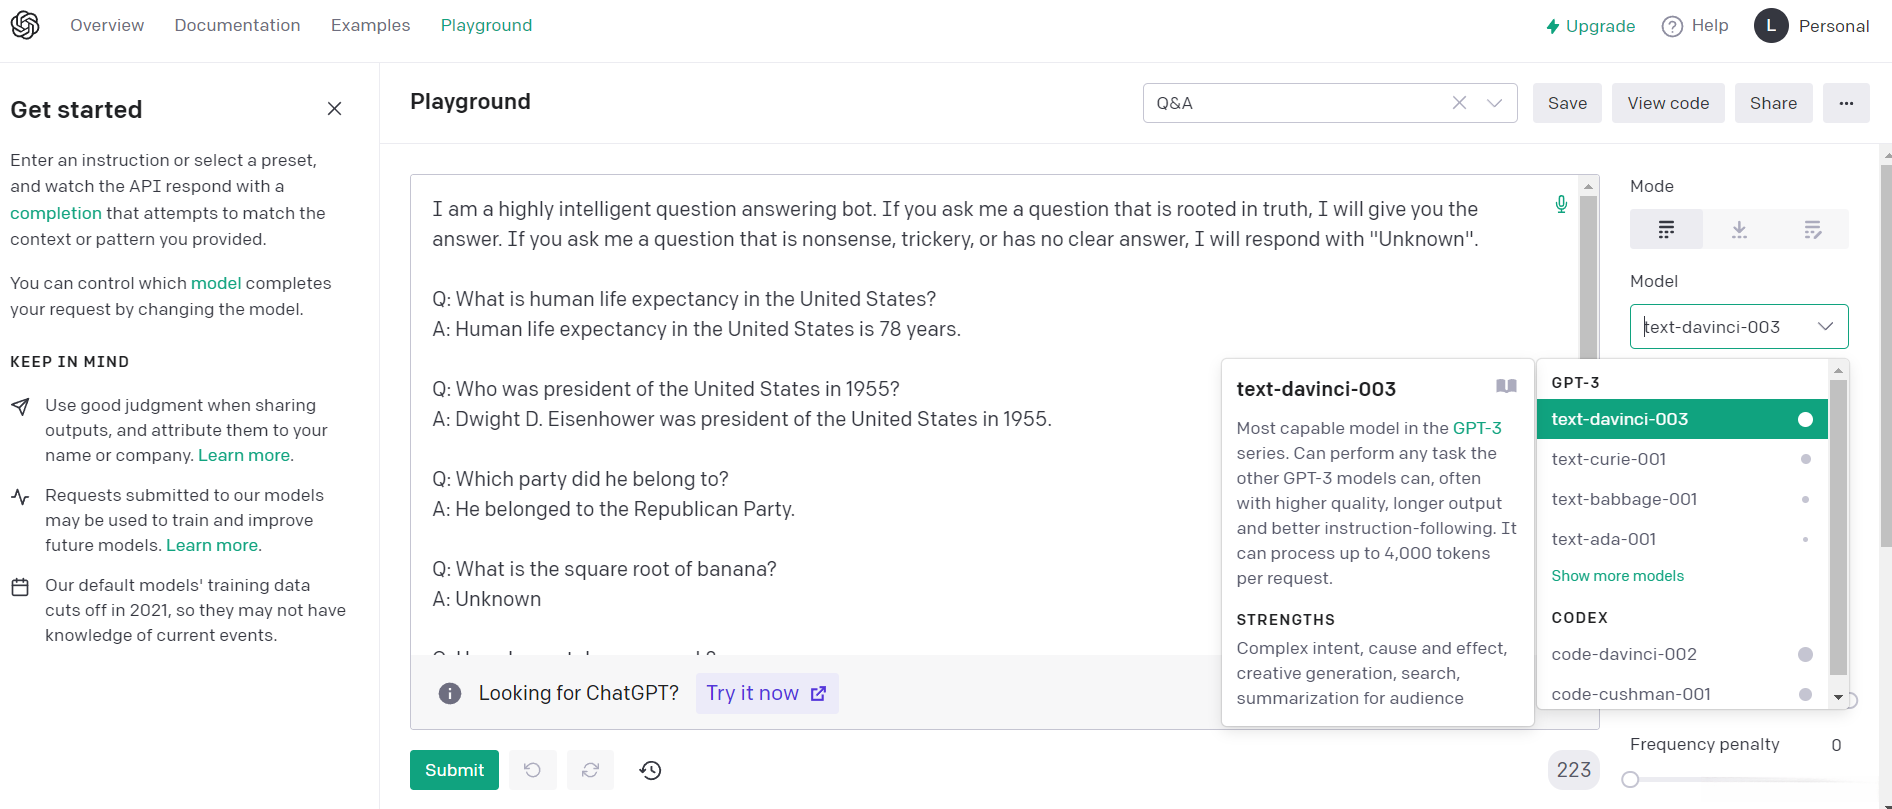Open the Documentation tab
Image resolution: width=1892 pixels, height=809 pixels.
[x=237, y=25]
